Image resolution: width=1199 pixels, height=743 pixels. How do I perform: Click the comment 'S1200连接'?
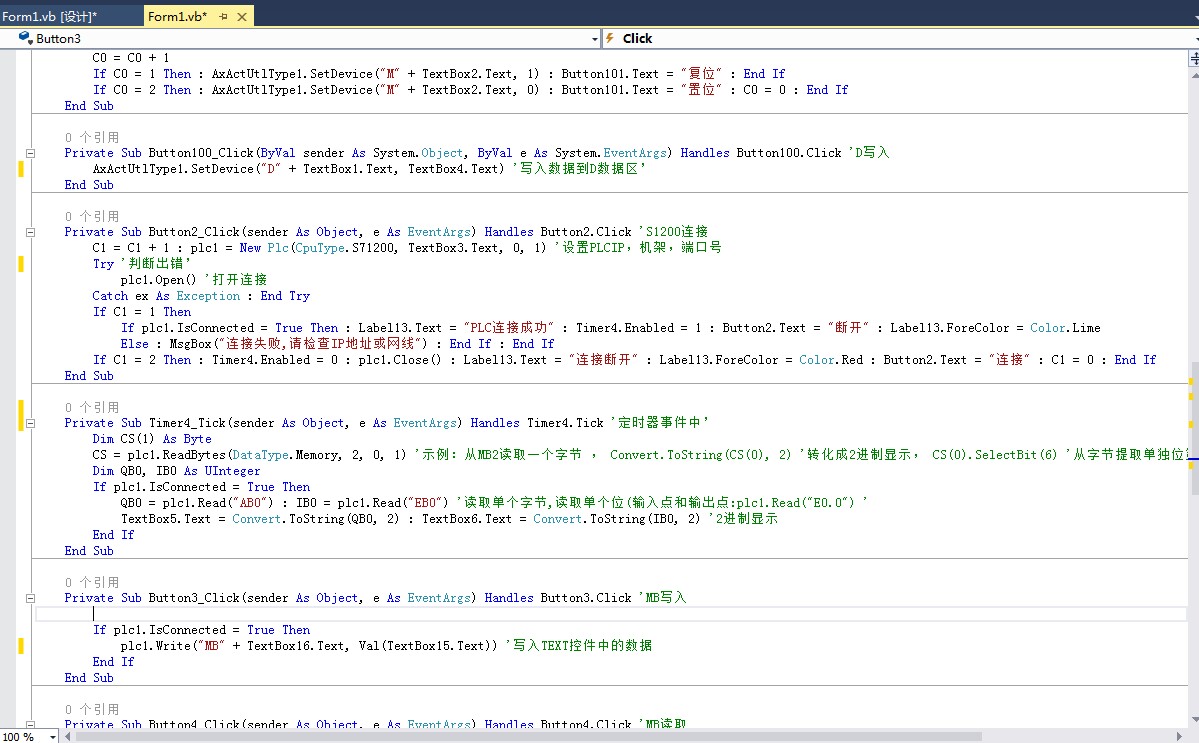point(674,232)
